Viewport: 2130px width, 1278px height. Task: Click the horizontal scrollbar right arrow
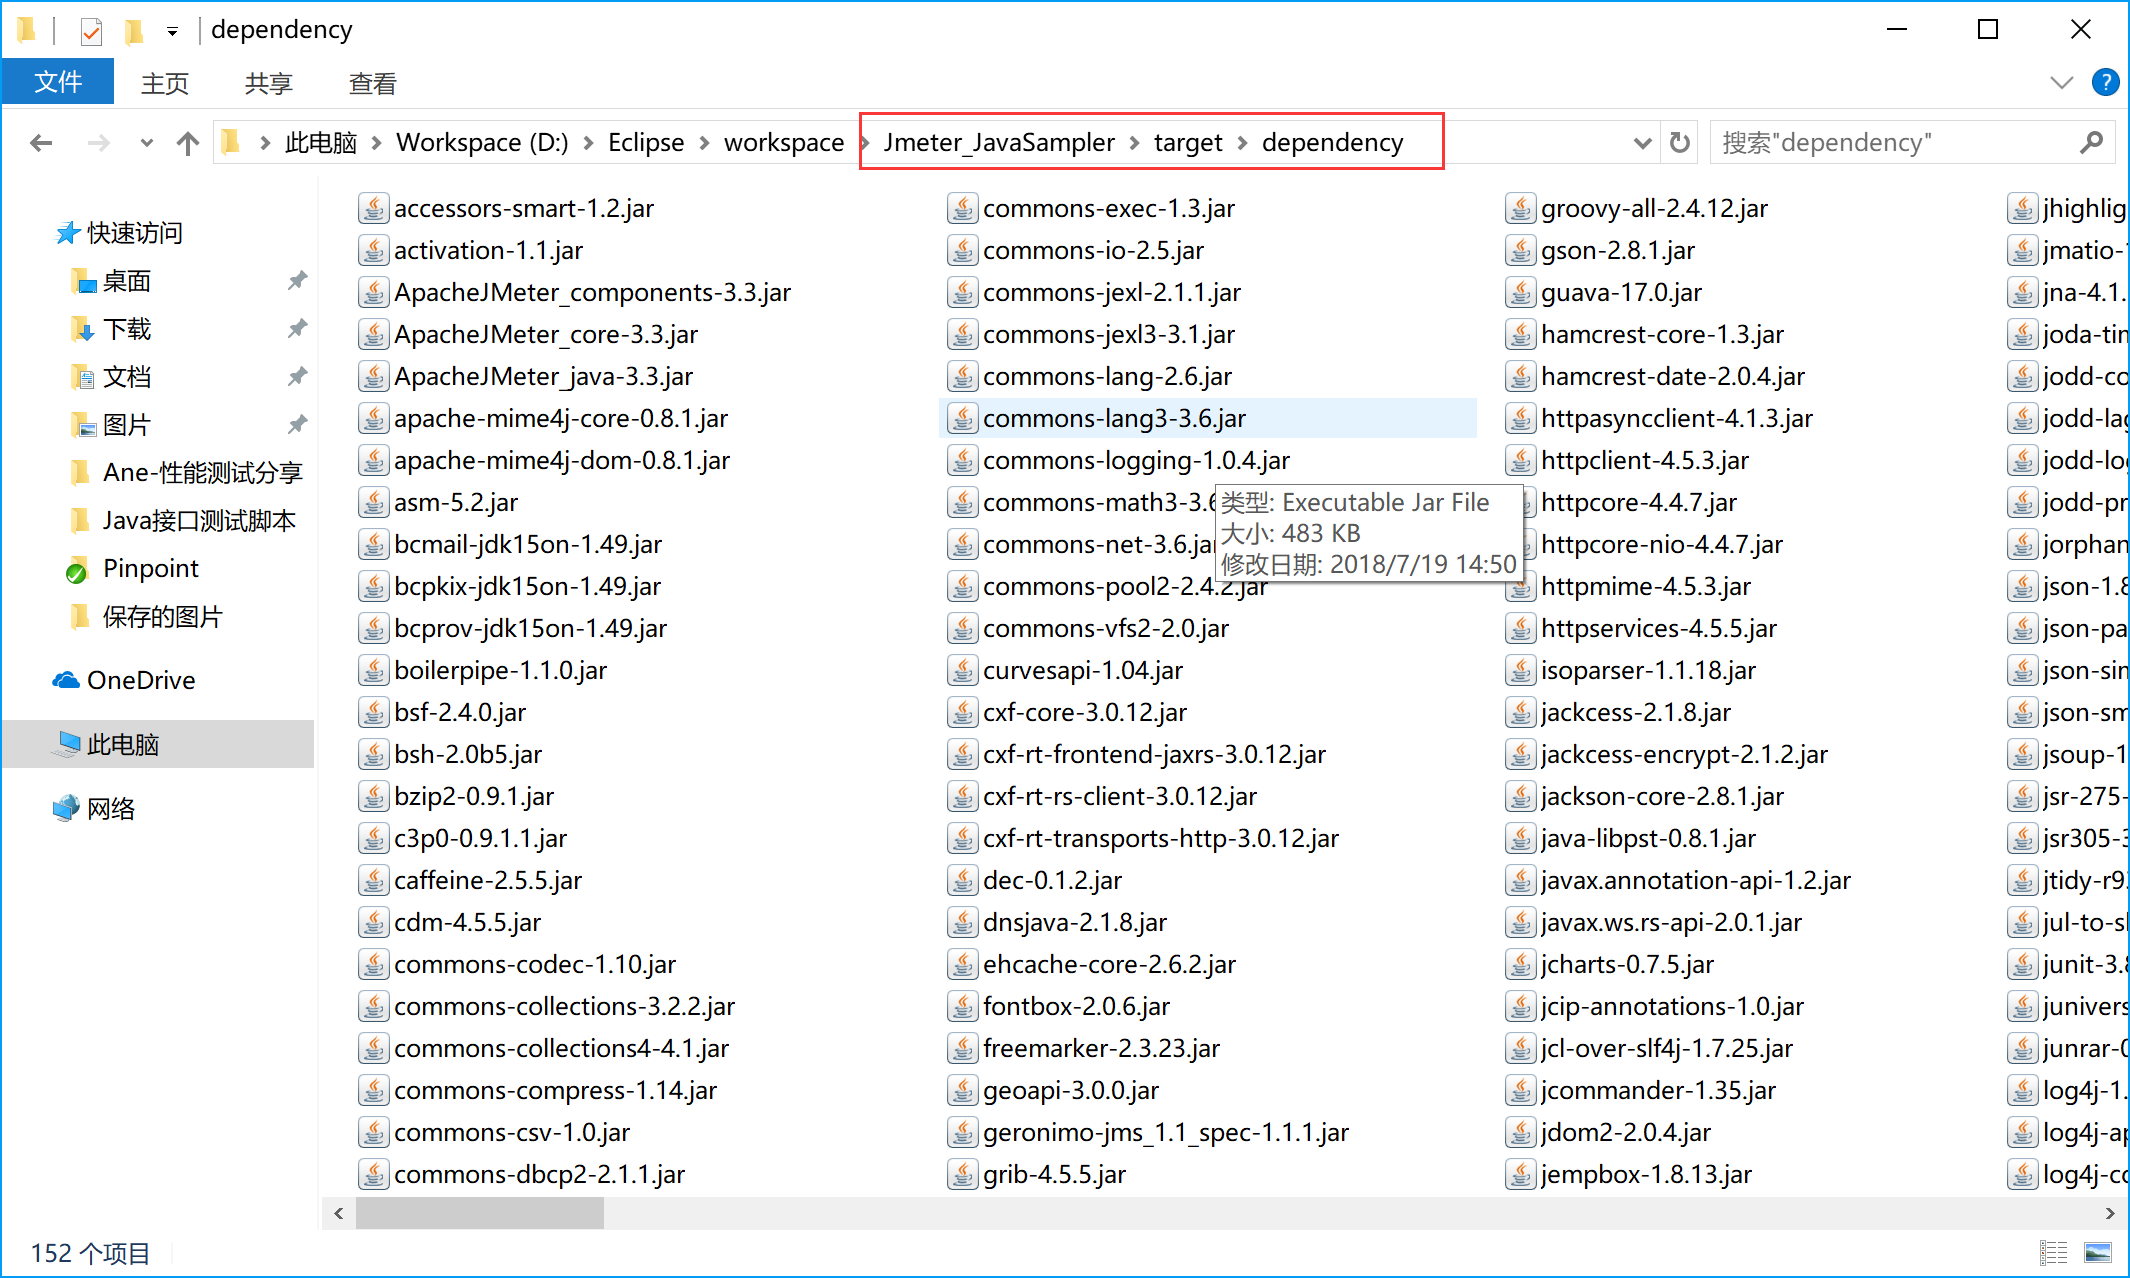coord(2109,1213)
